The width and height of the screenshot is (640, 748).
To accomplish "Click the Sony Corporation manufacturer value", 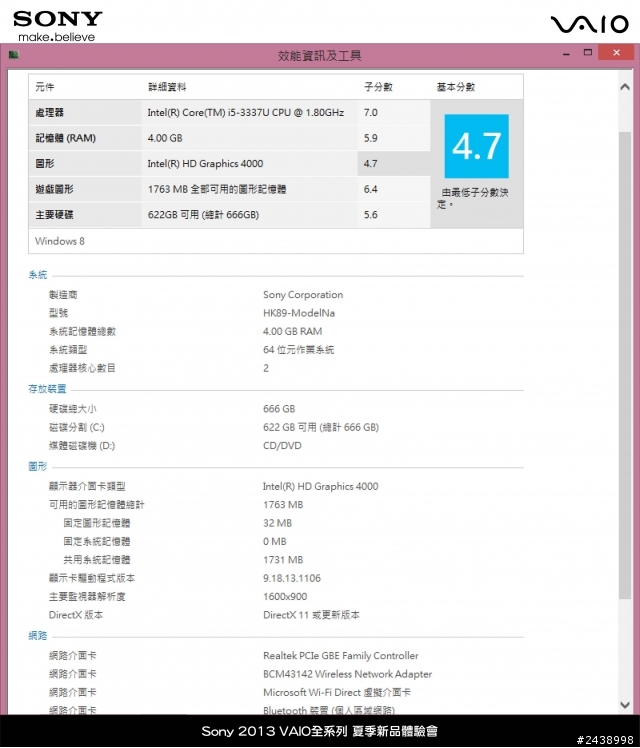I will [303, 295].
